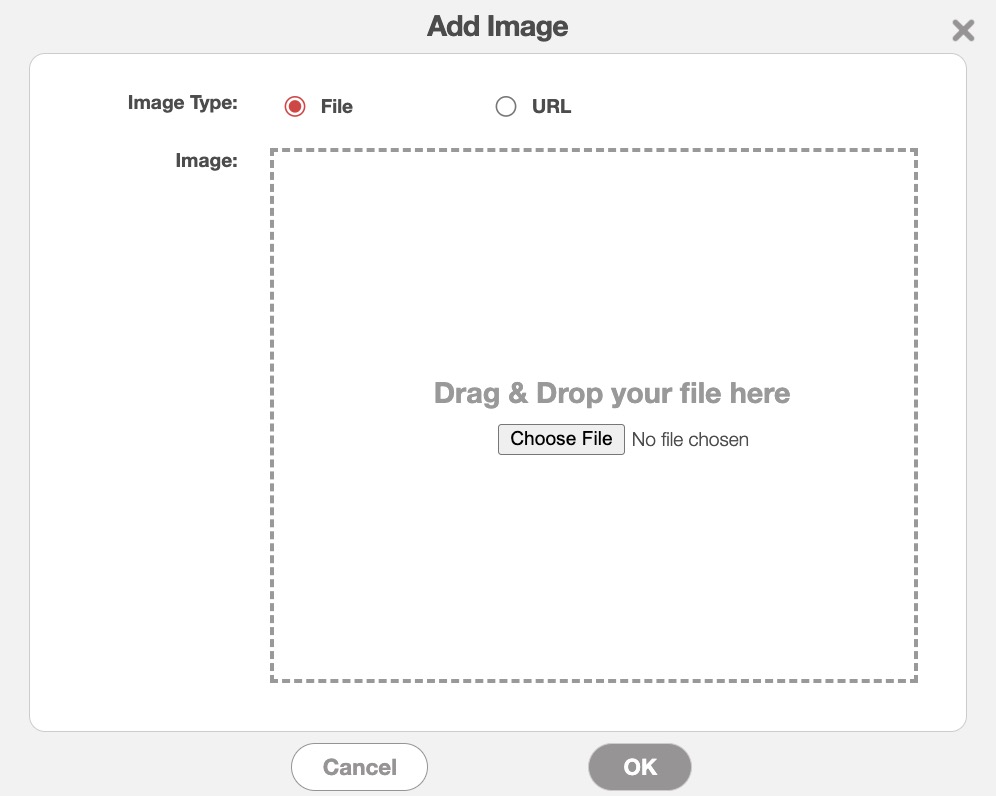The image size is (996, 796).
Task: Click empty space in upper drop zone
Action: pyautogui.click(x=593, y=250)
